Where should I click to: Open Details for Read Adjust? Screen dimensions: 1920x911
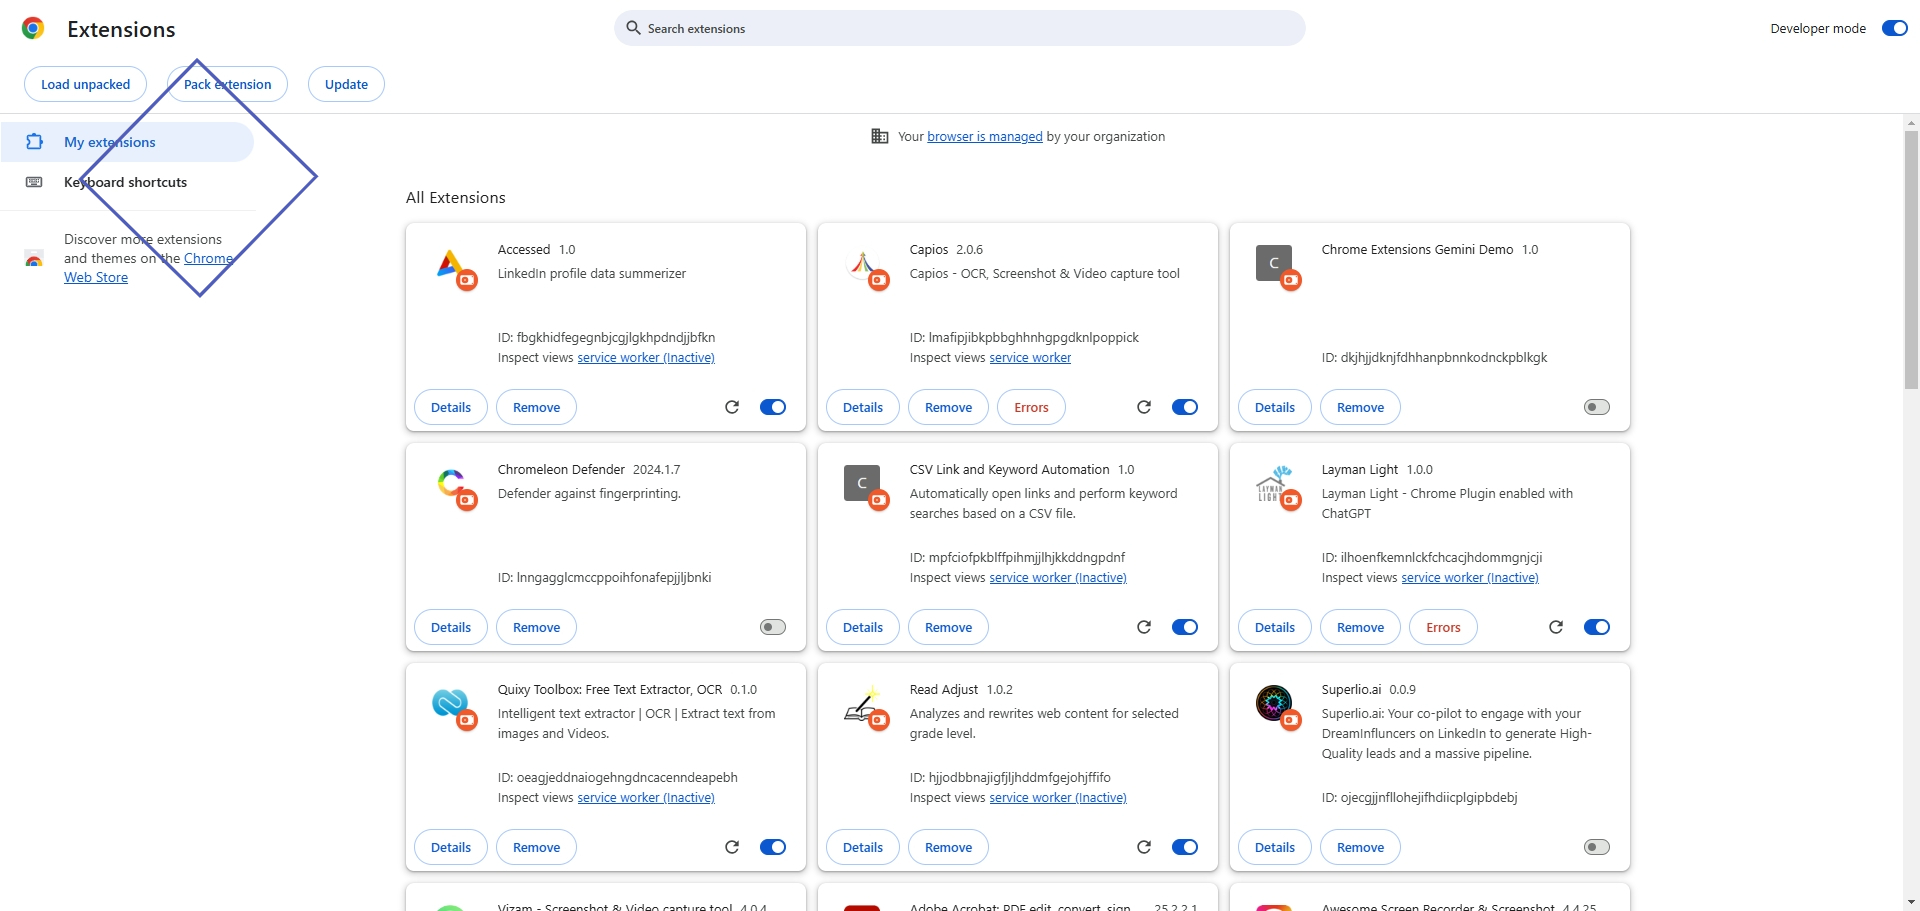pyautogui.click(x=863, y=847)
